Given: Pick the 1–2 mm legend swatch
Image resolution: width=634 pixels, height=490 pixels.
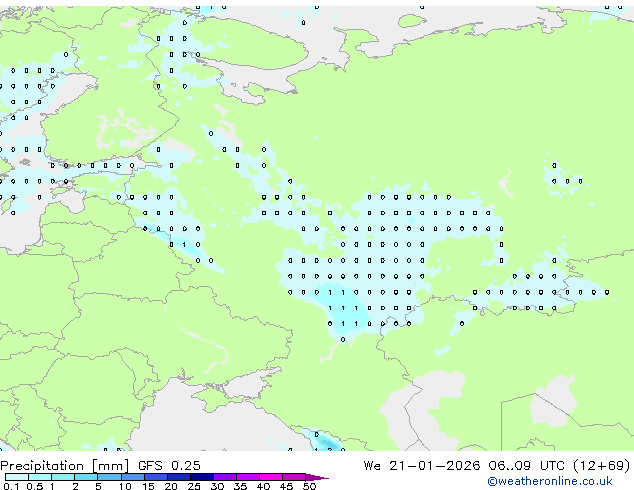Looking at the screenshot, I should (63, 477).
